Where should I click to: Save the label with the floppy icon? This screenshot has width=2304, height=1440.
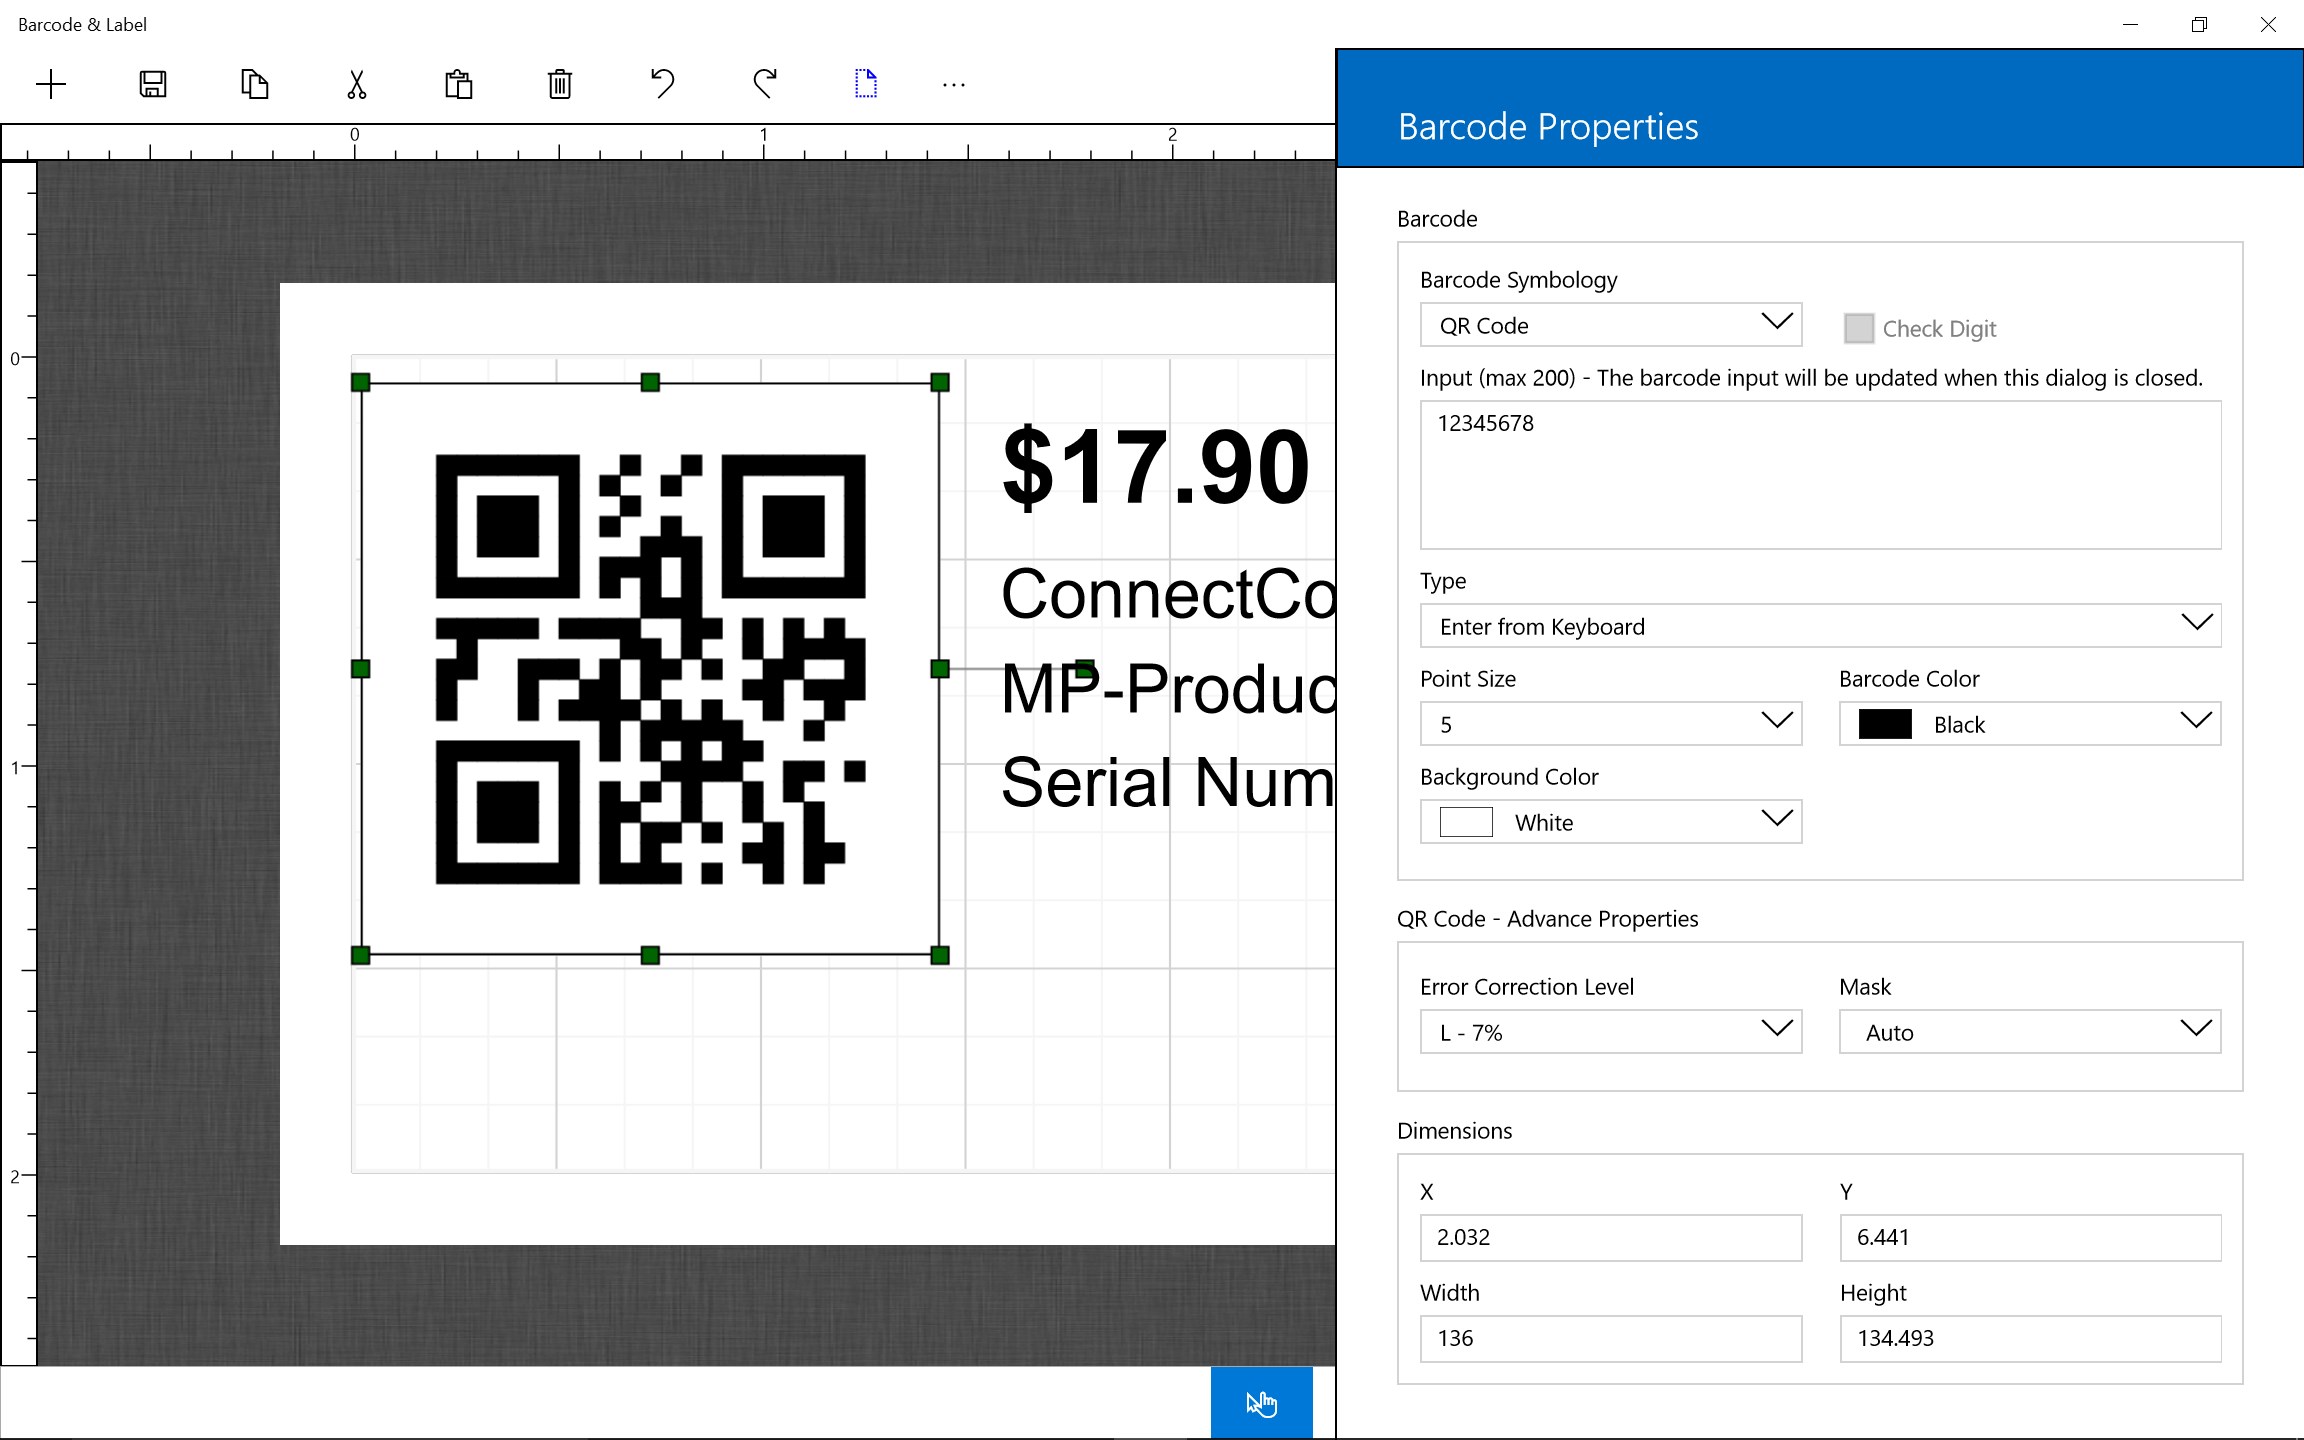(x=153, y=84)
